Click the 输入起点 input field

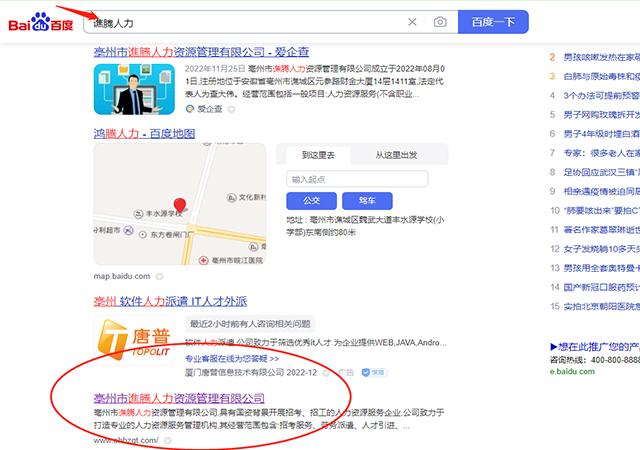[357, 179]
